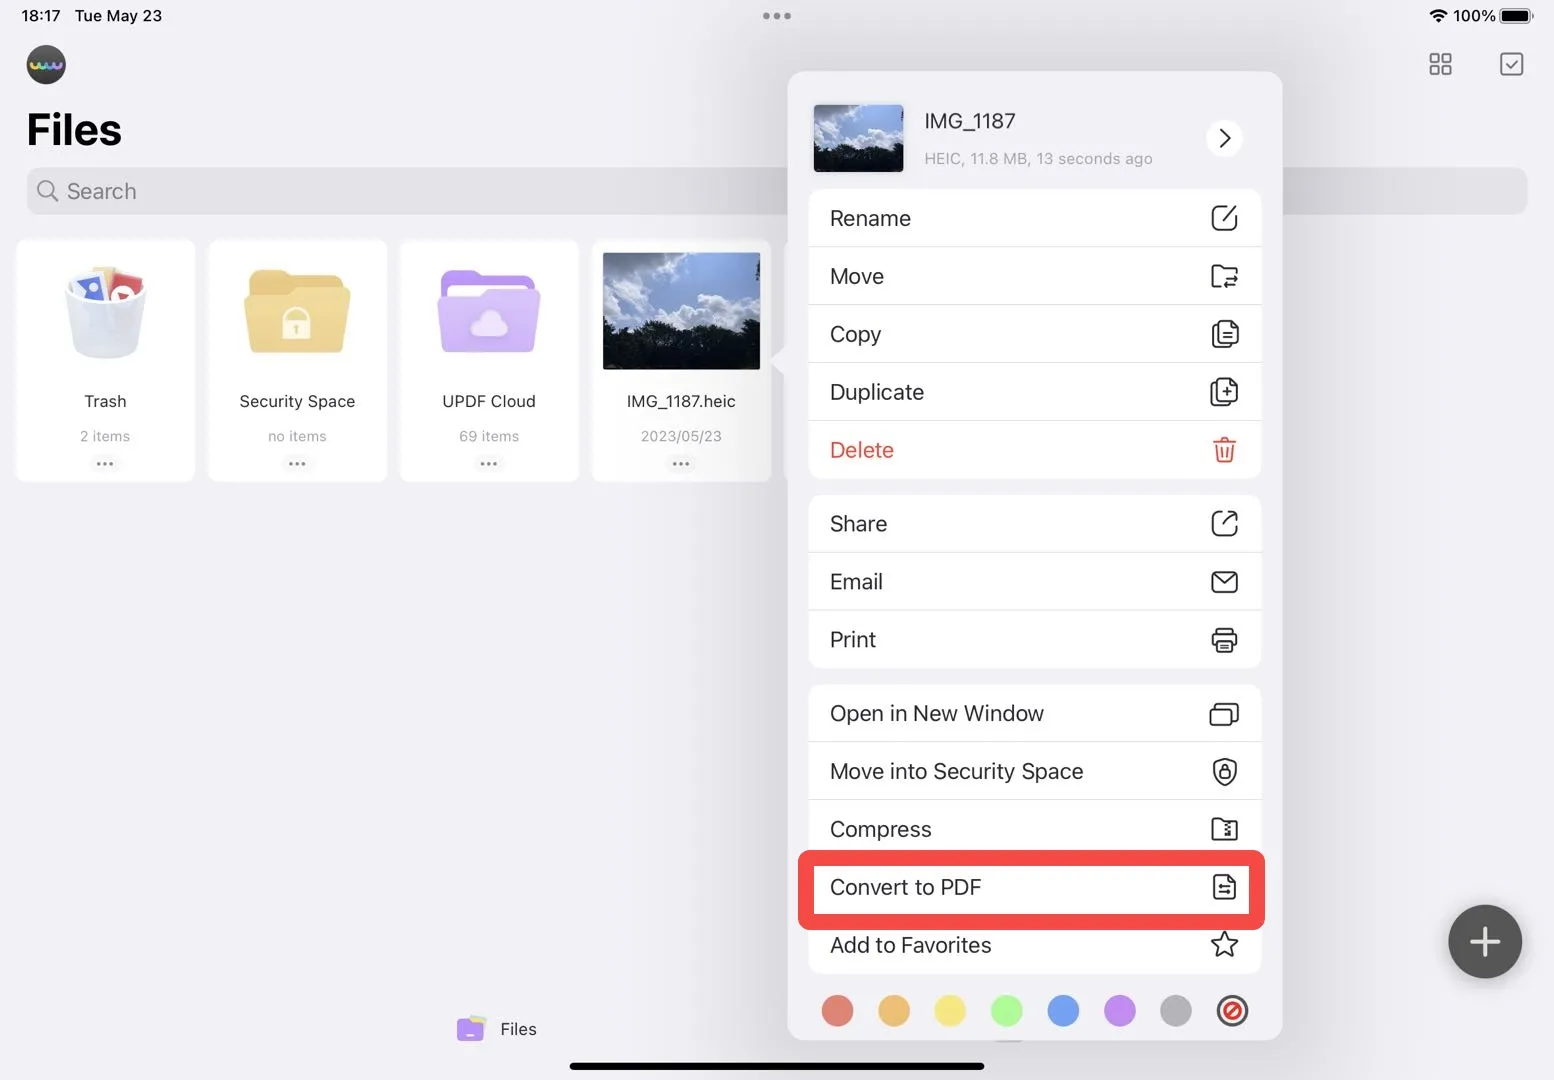Click the Security Space shield lock icon
This screenshot has width=1554, height=1080.
(1224, 771)
